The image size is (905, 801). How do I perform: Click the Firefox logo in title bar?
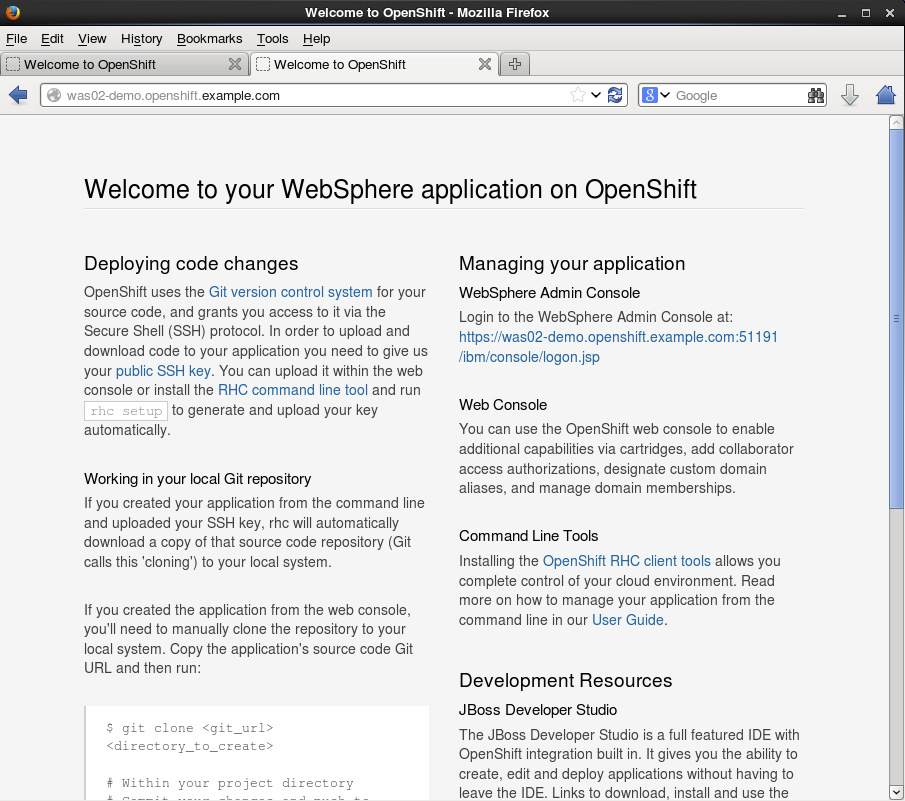tap(13, 12)
